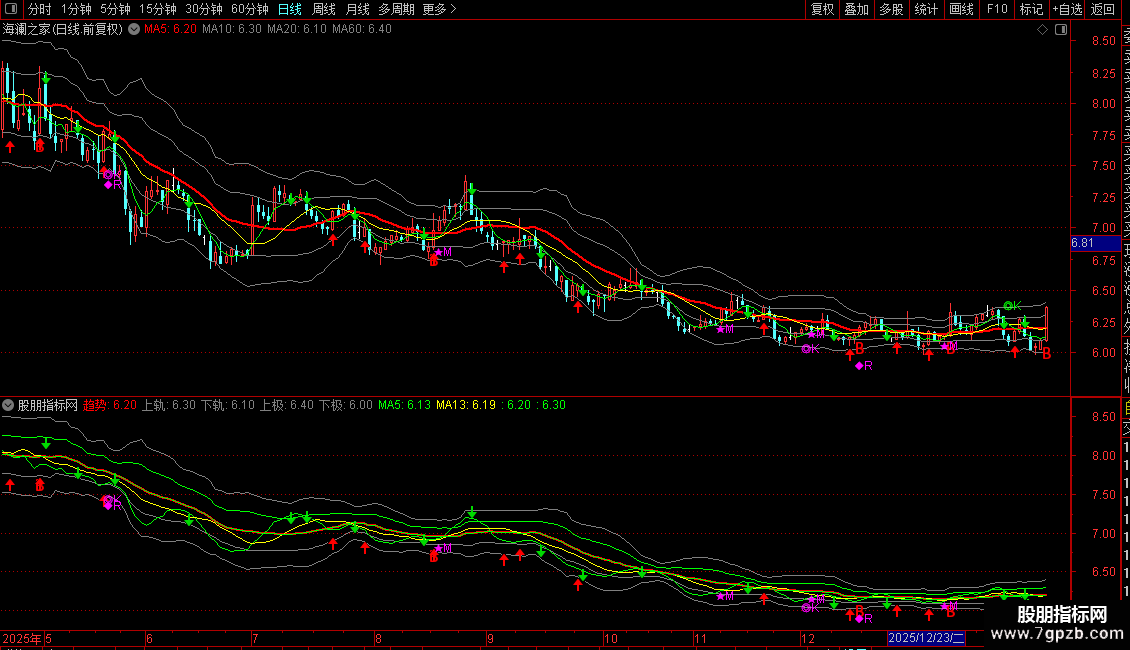Image resolution: width=1130 pixels, height=650 pixels.
Task: Expand the 股朋指标网 indicator dropdown arrow
Action: [x=8, y=406]
